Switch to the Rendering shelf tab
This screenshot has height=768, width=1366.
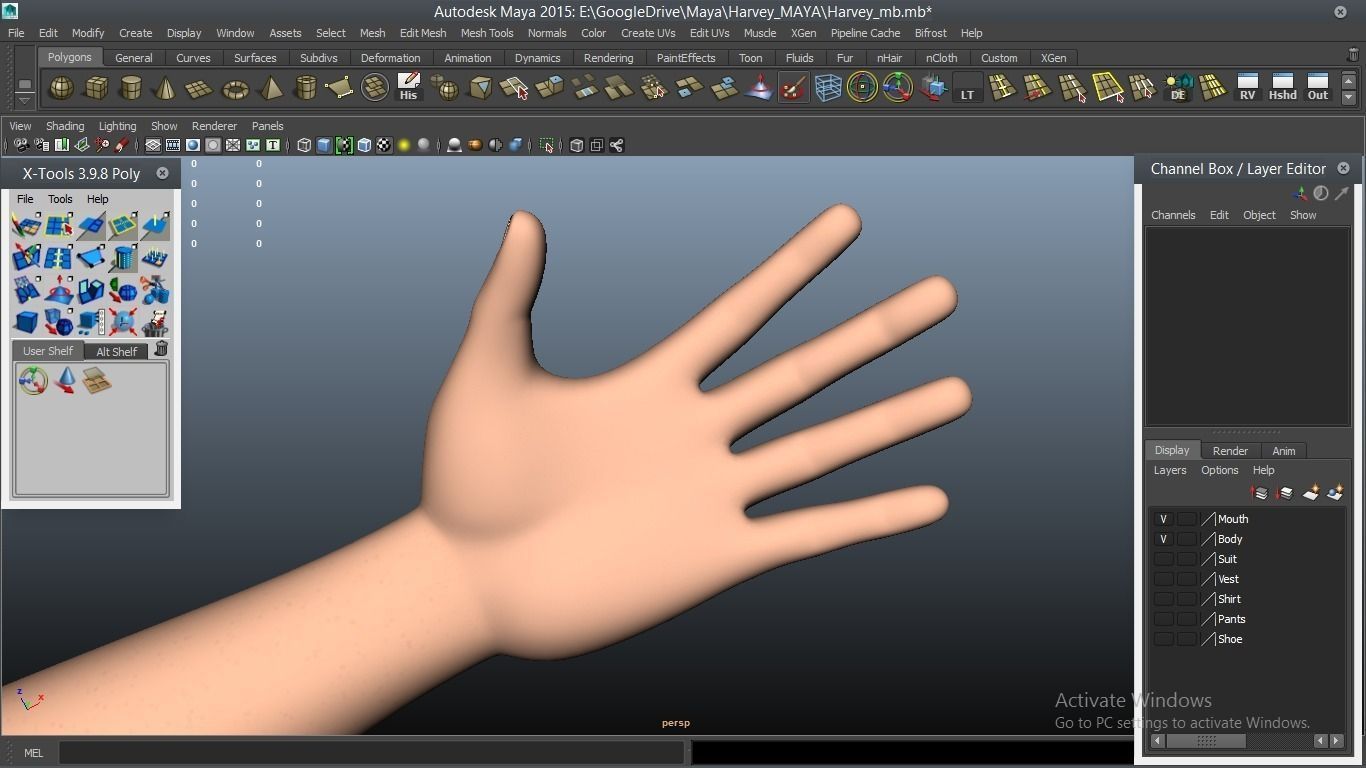[x=608, y=58]
